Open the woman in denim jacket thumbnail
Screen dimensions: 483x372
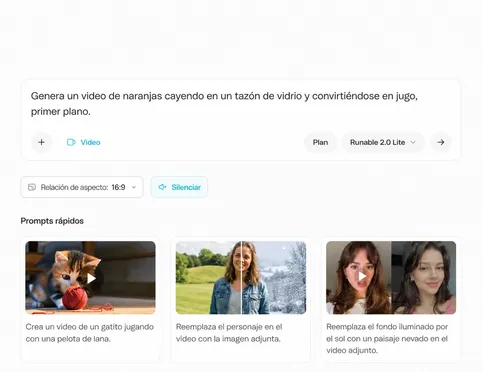click(x=241, y=278)
